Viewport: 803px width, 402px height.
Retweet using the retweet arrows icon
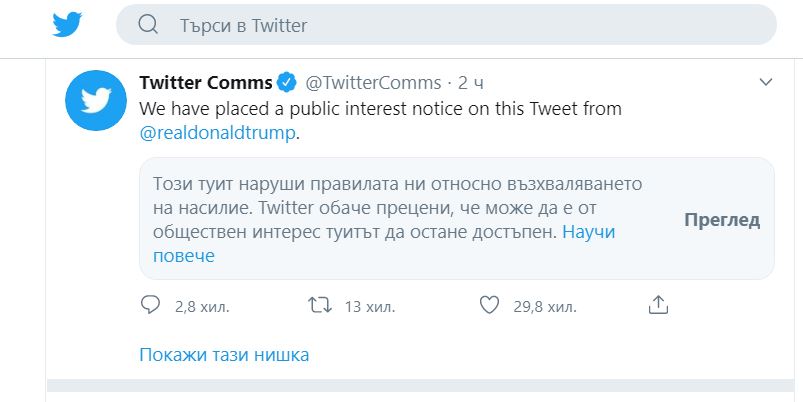[x=320, y=306]
